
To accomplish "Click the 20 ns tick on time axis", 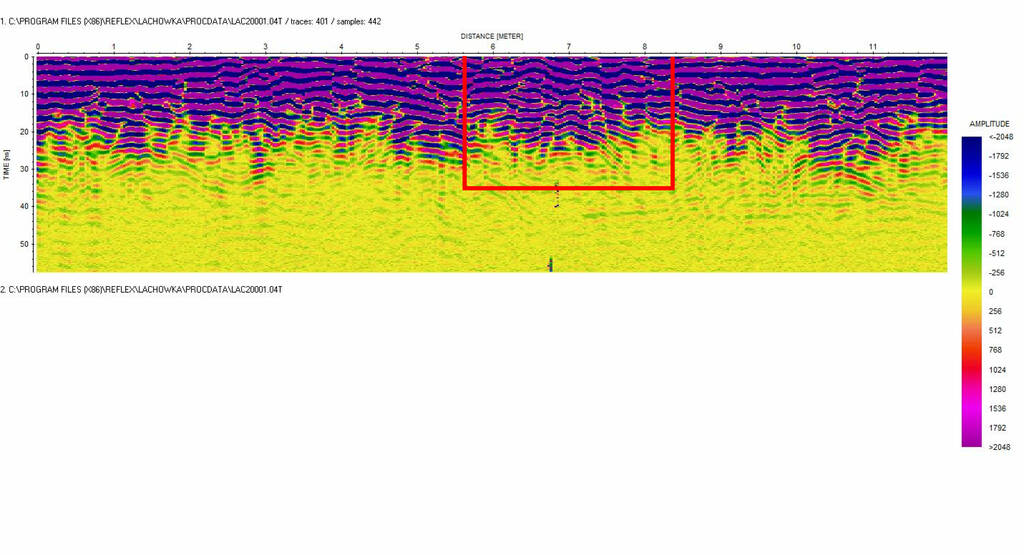I will (25, 132).
